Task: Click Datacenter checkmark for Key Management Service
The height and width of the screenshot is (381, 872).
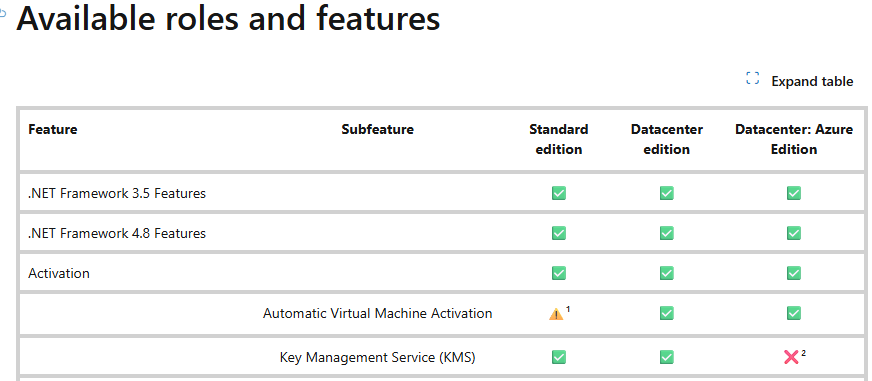Action: coord(666,357)
